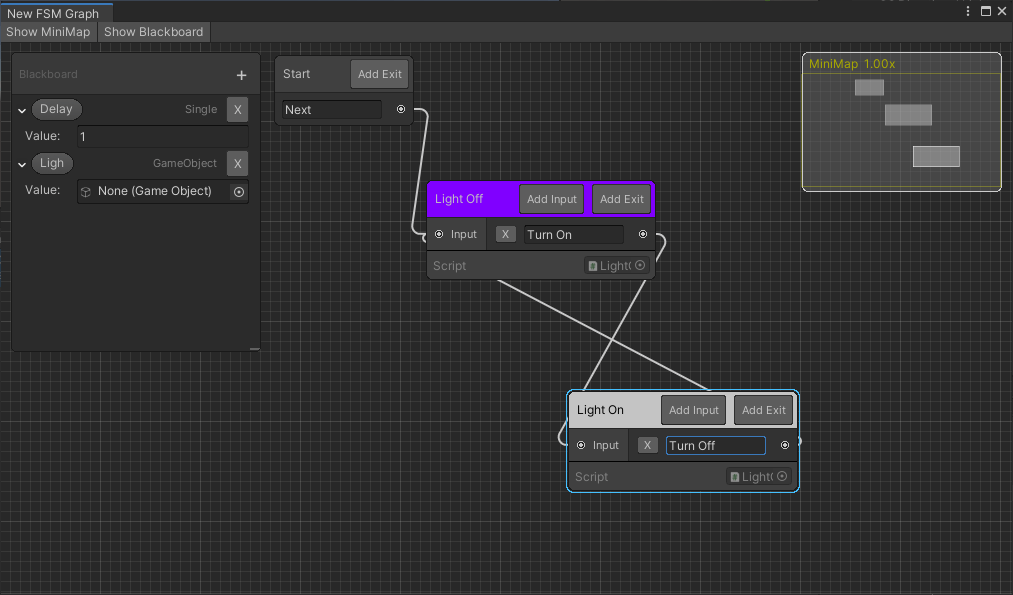Click Add Input on the Light On node
The width and height of the screenshot is (1013, 595).
(693, 410)
